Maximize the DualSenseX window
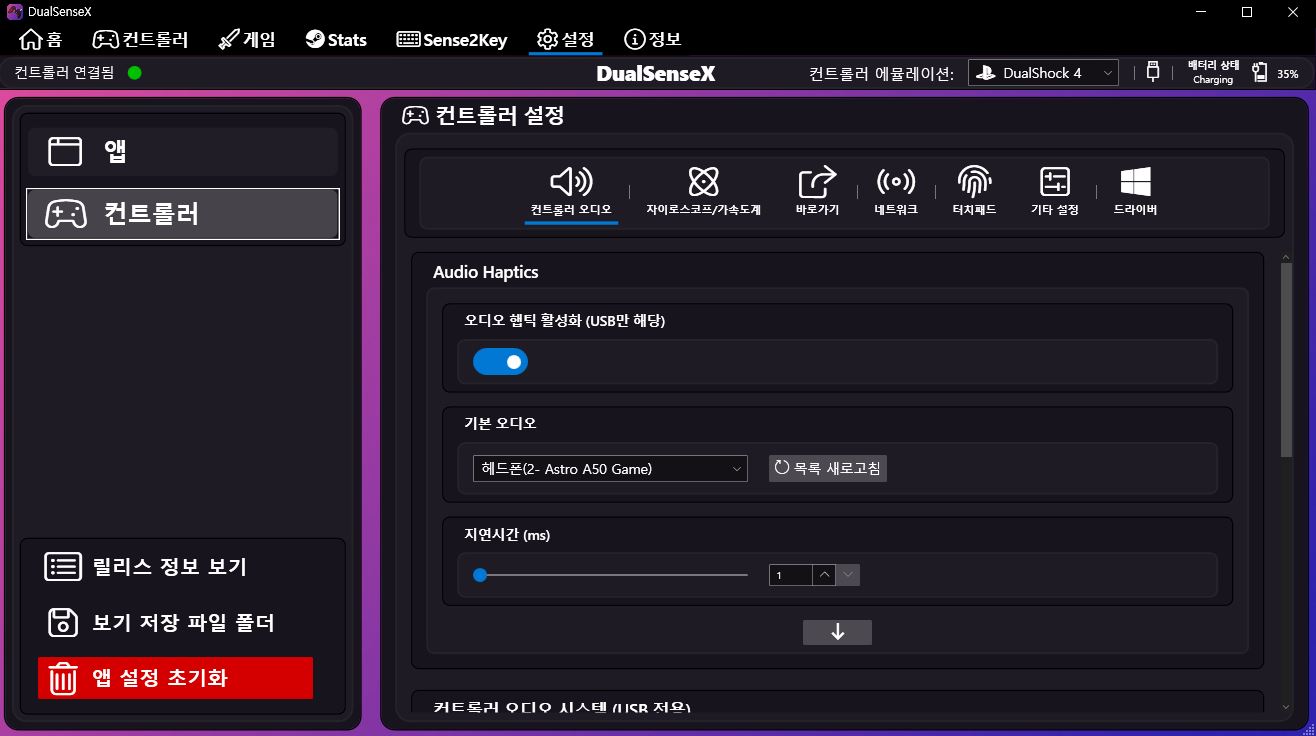Screen dimensions: 1316x736 click(x=1247, y=12)
